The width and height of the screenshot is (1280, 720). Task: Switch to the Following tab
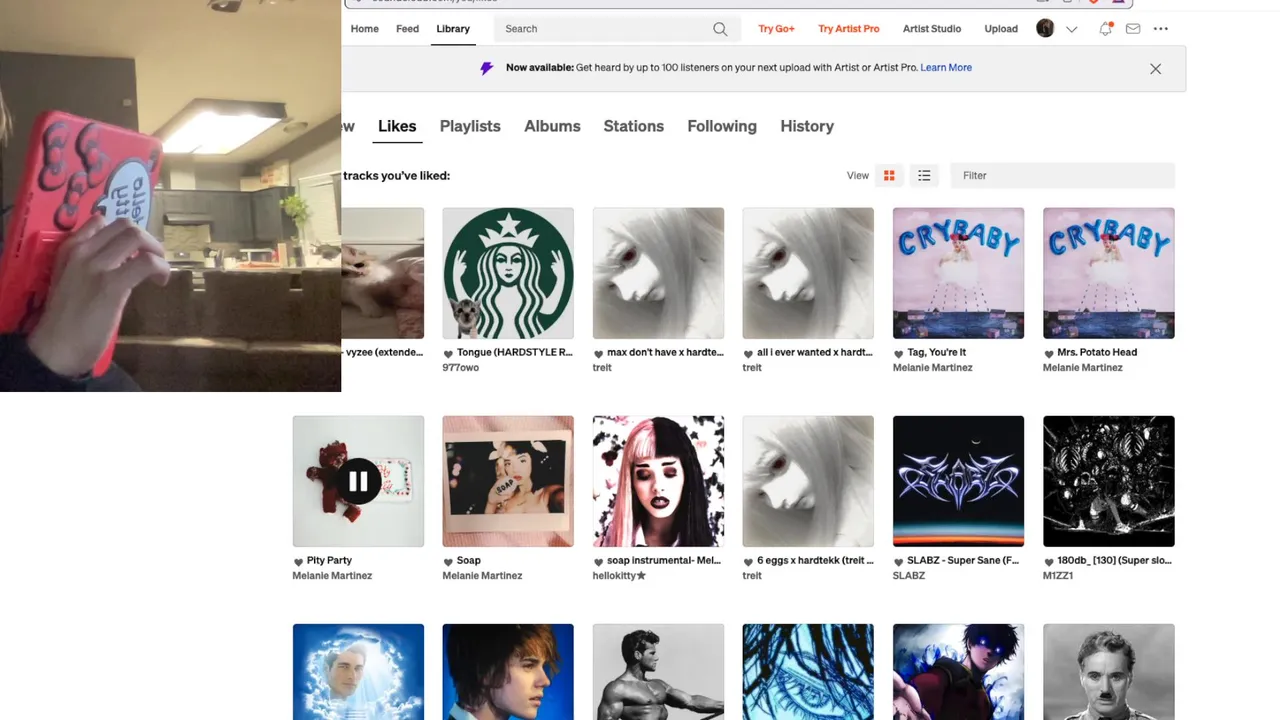tap(722, 126)
